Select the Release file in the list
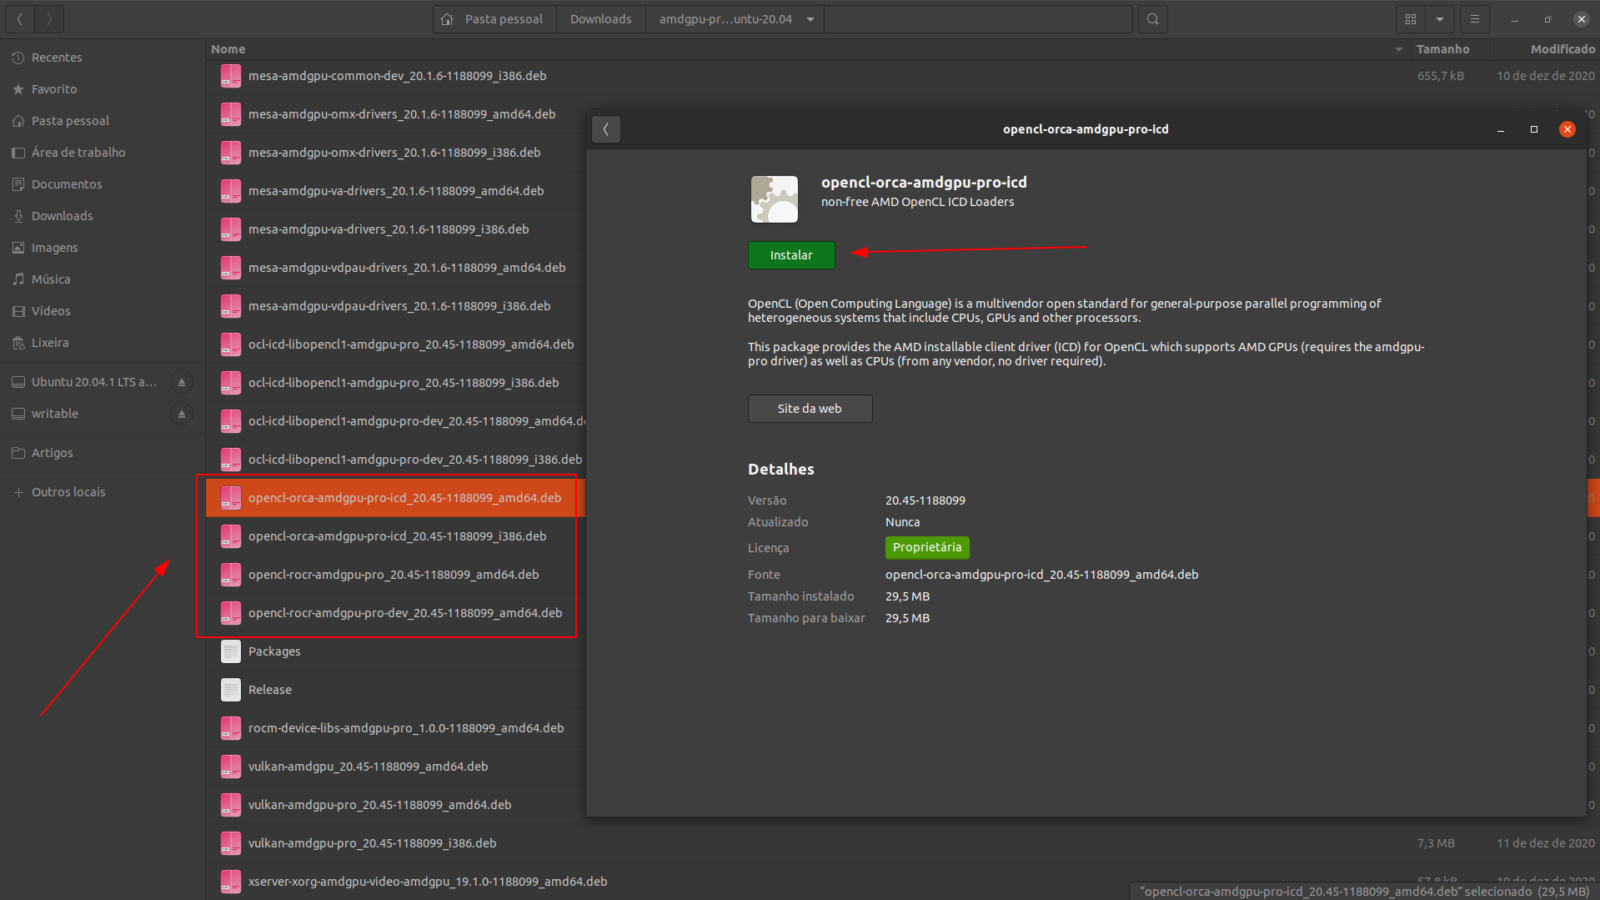1600x900 pixels. pyautogui.click(x=269, y=689)
